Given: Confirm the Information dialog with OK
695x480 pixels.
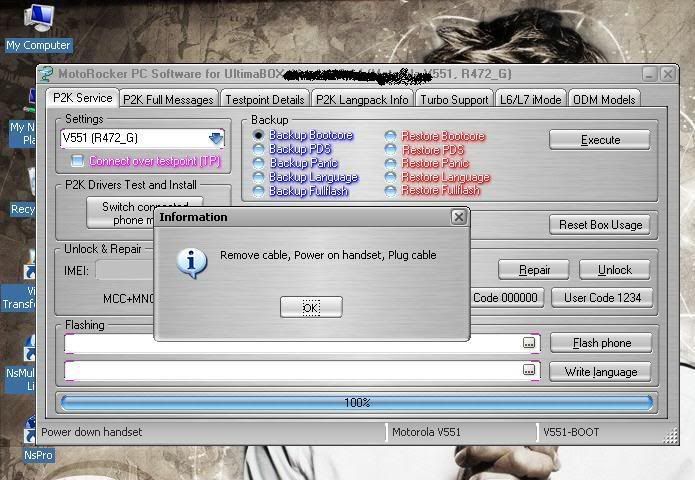Looking at the screenshot, I should tap(311, 307).
